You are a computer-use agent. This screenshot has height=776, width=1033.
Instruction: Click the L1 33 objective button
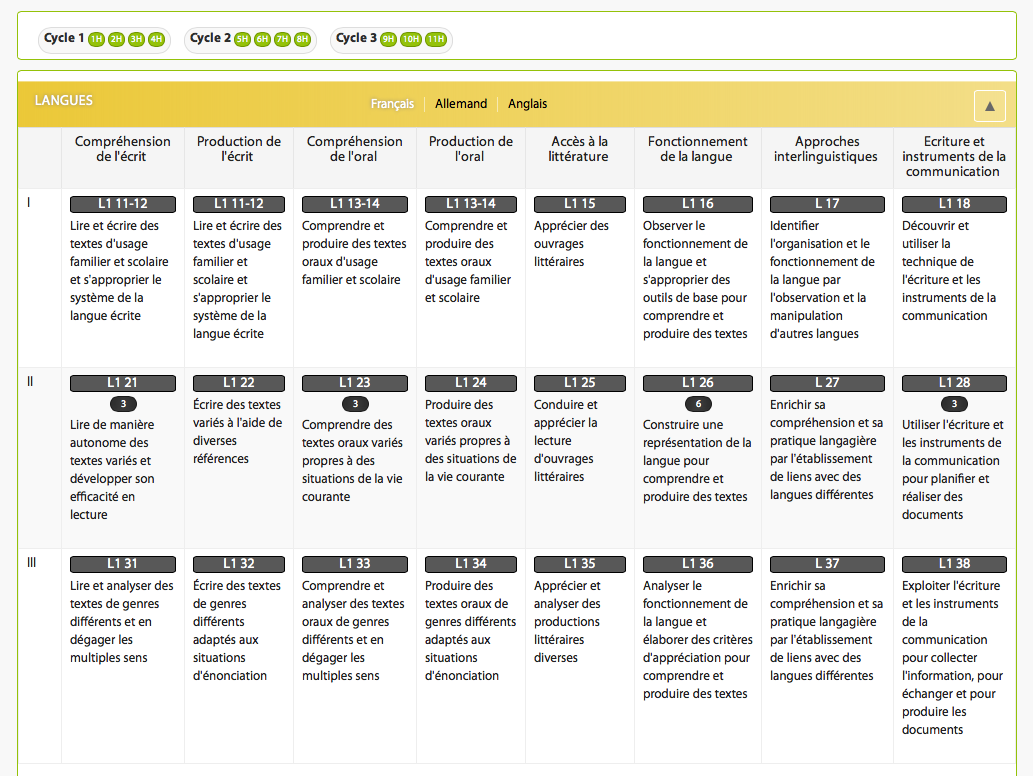click(x=355, y=564)
